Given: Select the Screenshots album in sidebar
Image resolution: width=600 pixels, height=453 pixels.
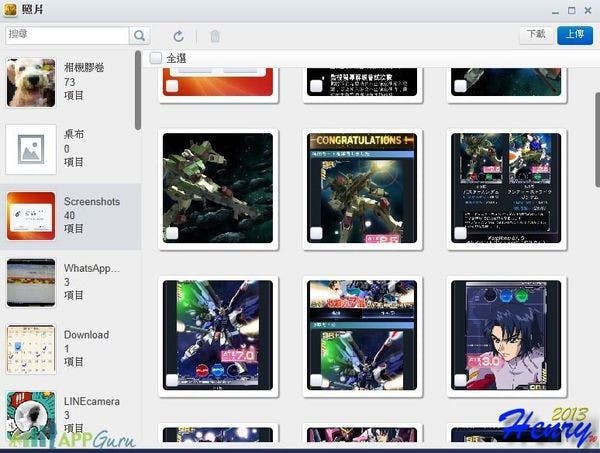Looking at the screenshot, I should coord(70,215).
